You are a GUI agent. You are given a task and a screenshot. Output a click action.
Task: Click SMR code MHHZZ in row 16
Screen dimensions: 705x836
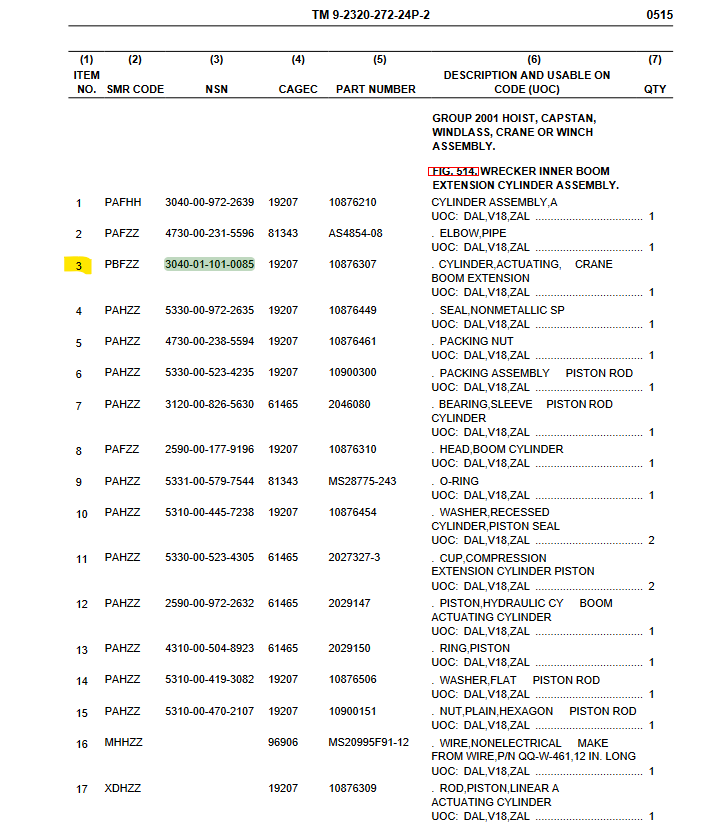pyautogui.click(x=123, y=743)
